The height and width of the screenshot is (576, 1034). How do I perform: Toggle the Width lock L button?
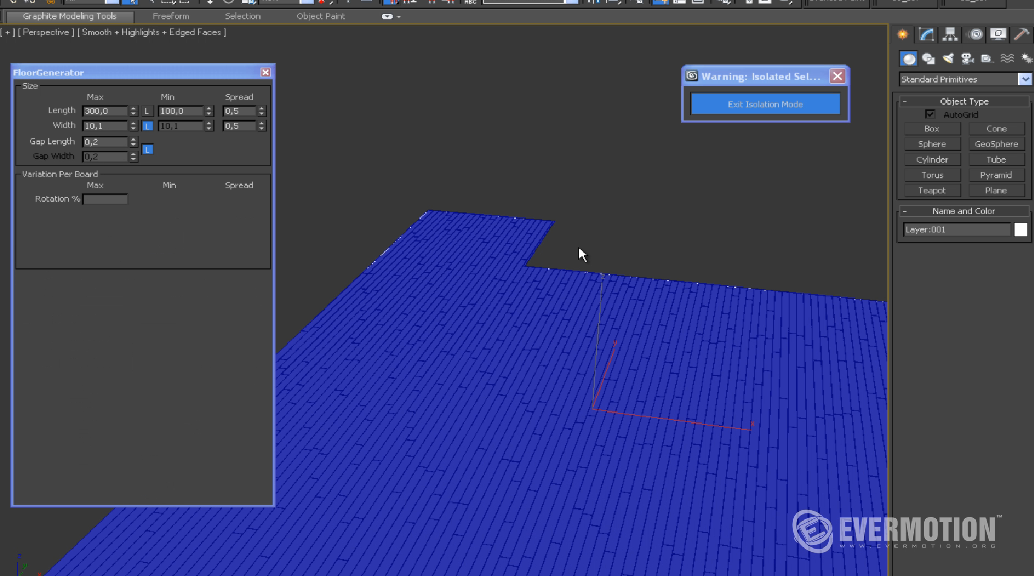click(147, 125)
